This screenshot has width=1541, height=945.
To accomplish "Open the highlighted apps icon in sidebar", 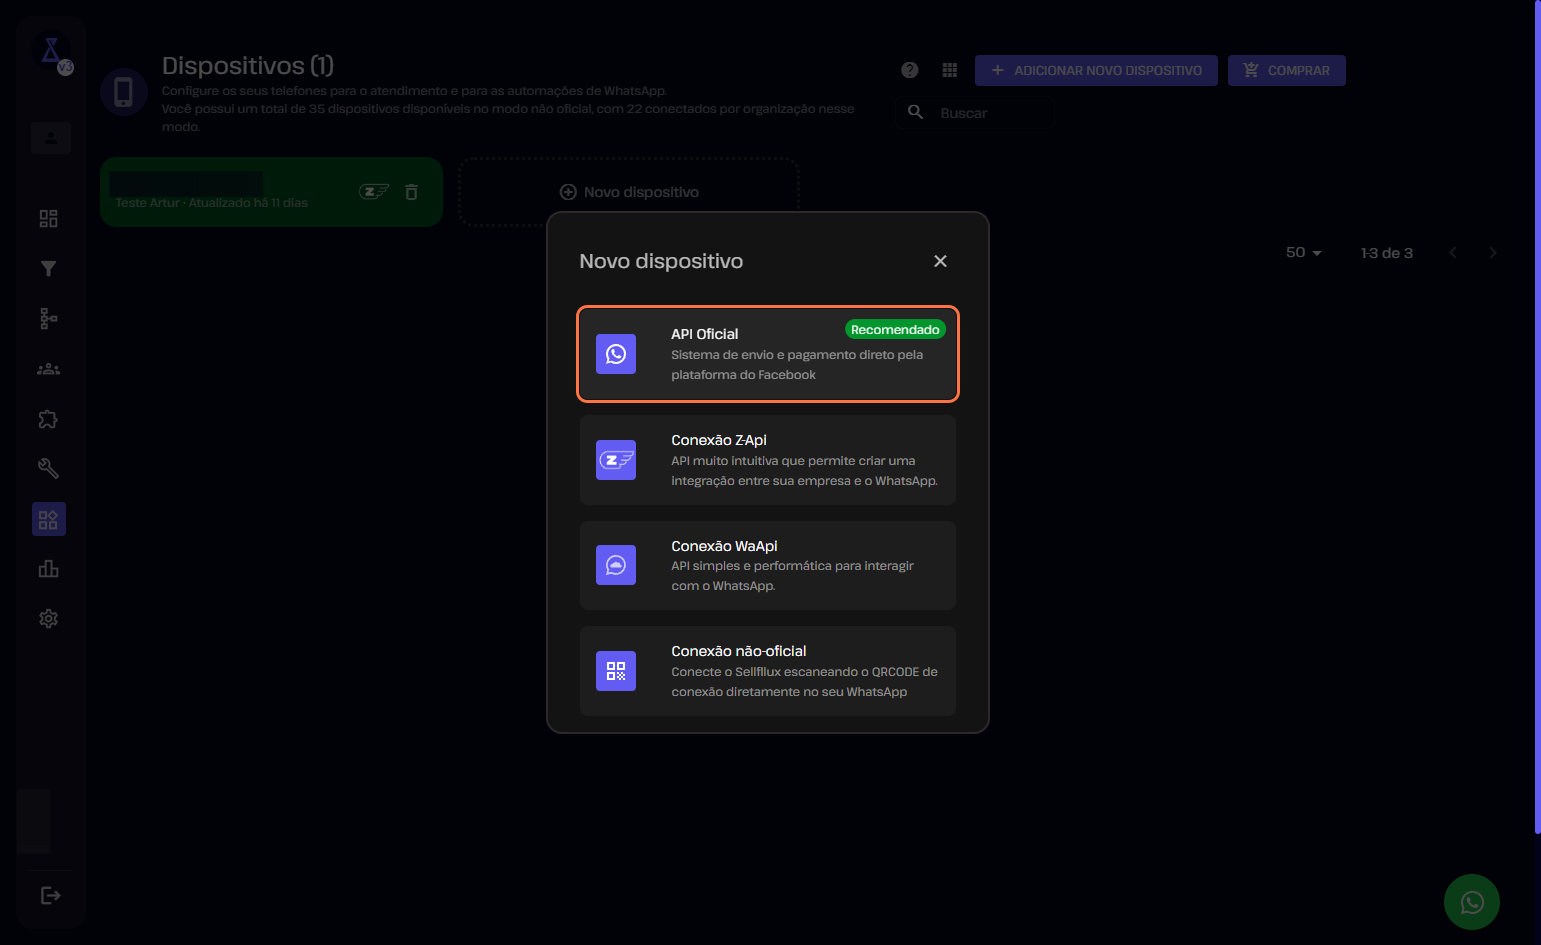I will 49,519.
